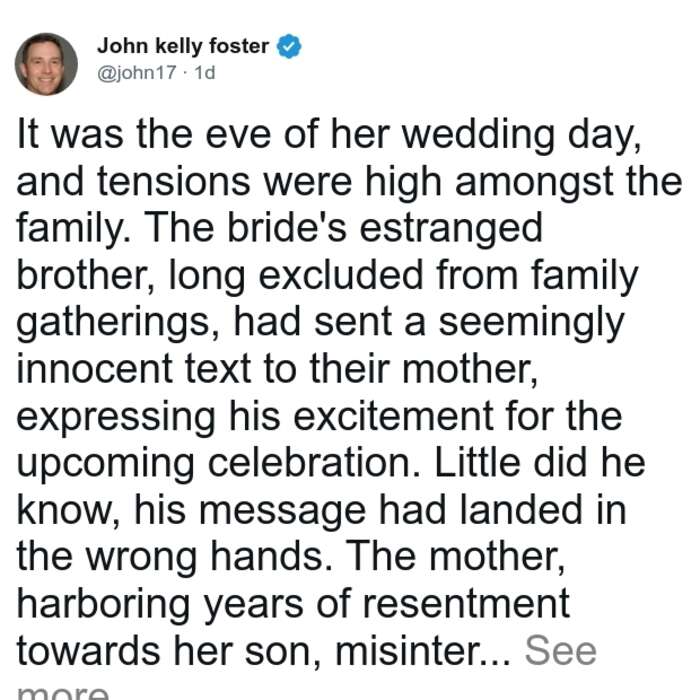This screenshot has width=700, height=700.
Task: Visit the @john17 handle
Action: pos(137,72)
